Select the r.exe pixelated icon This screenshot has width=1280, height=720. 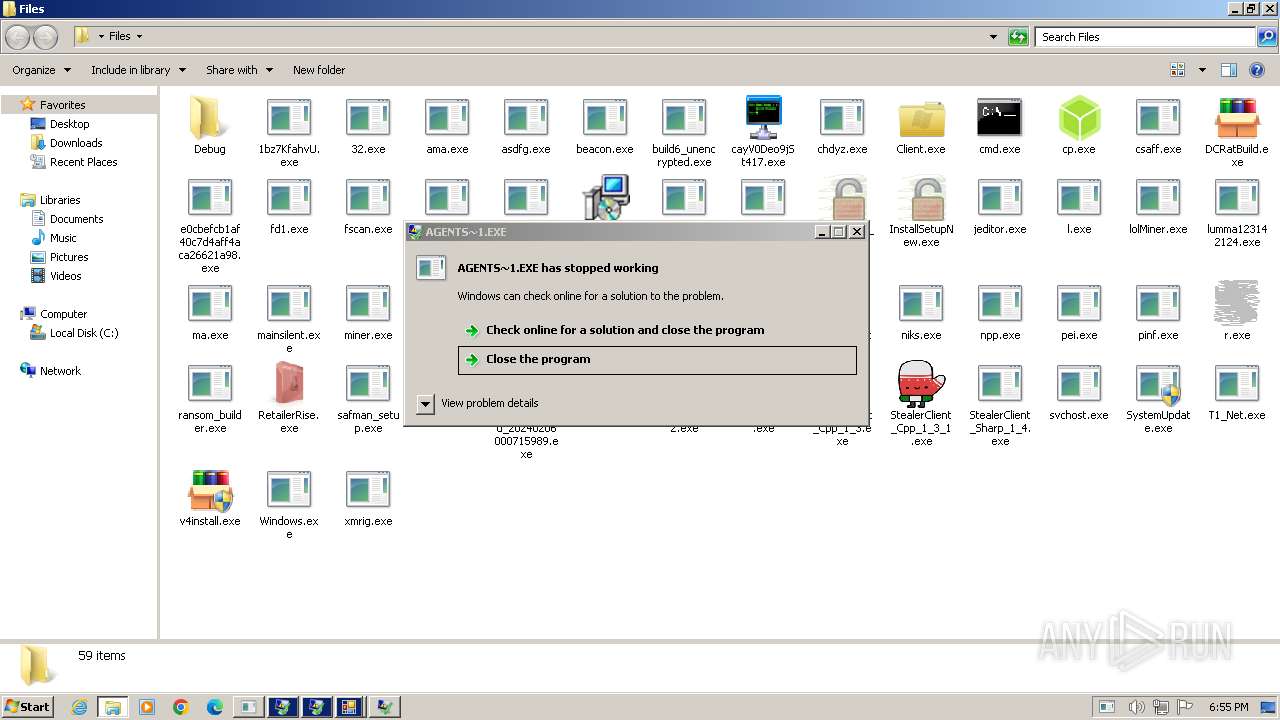[x=1237, y=304]
